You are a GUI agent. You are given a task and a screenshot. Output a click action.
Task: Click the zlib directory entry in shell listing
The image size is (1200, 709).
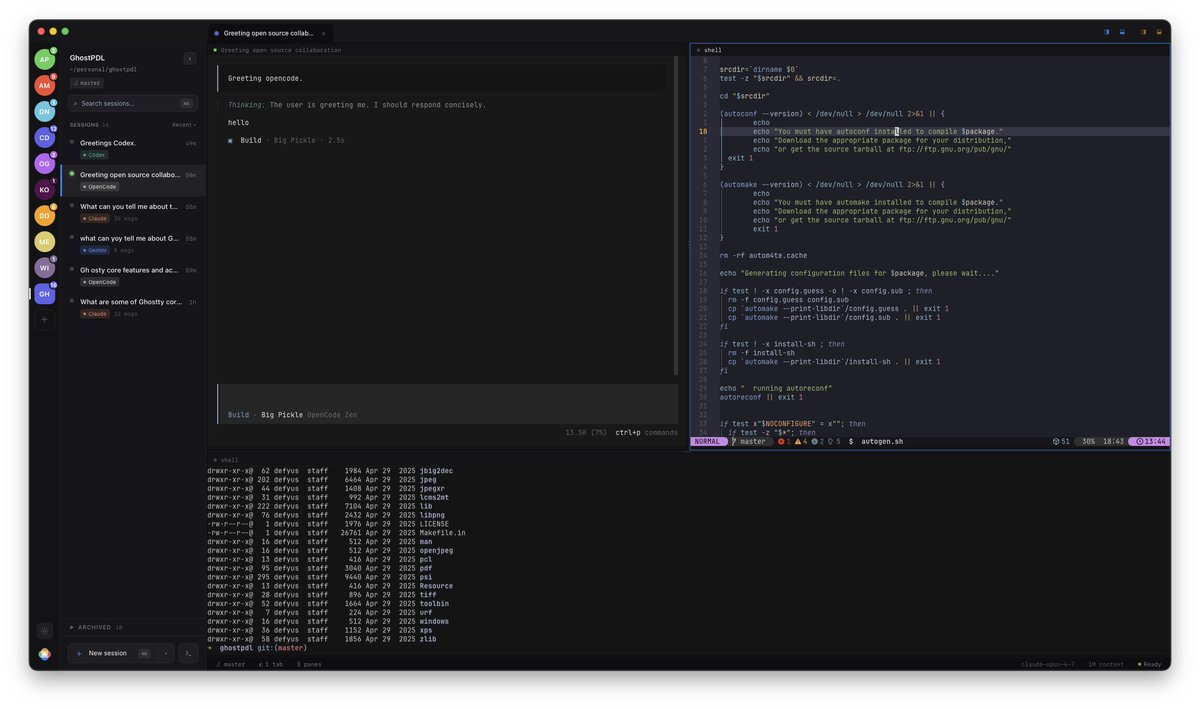click(428, 639)
